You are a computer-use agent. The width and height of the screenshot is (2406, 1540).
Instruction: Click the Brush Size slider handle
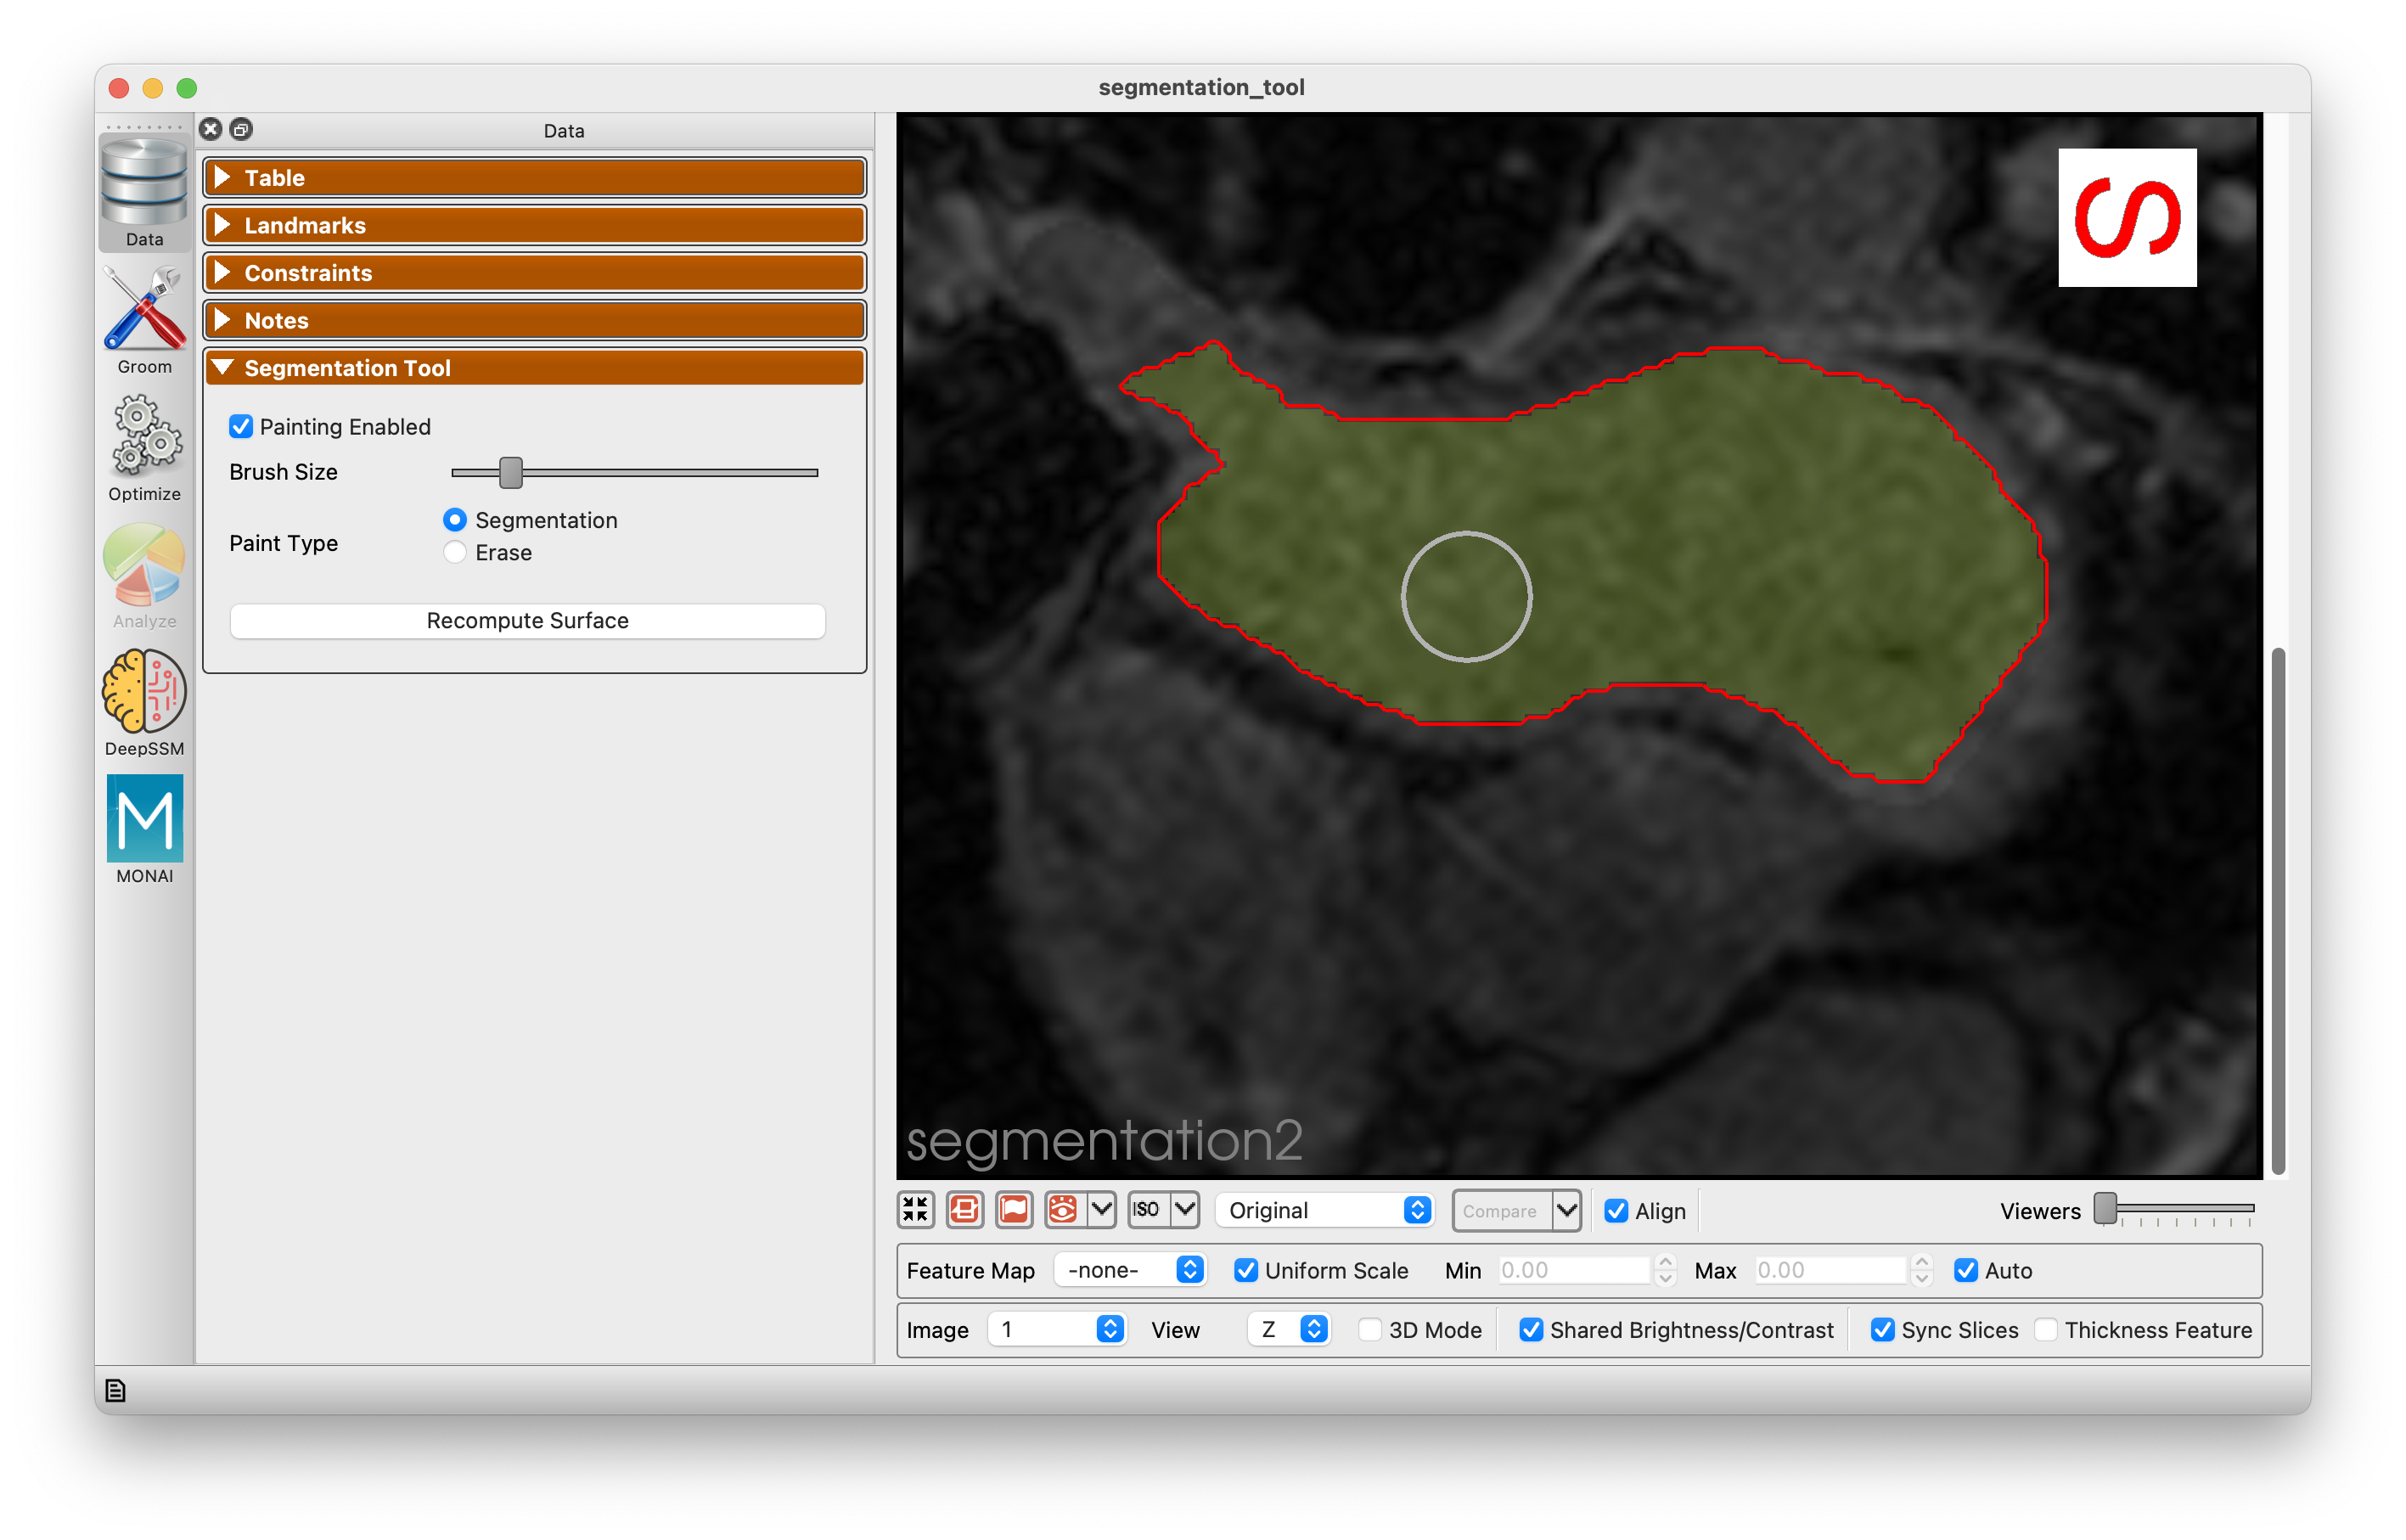point(511,473)
